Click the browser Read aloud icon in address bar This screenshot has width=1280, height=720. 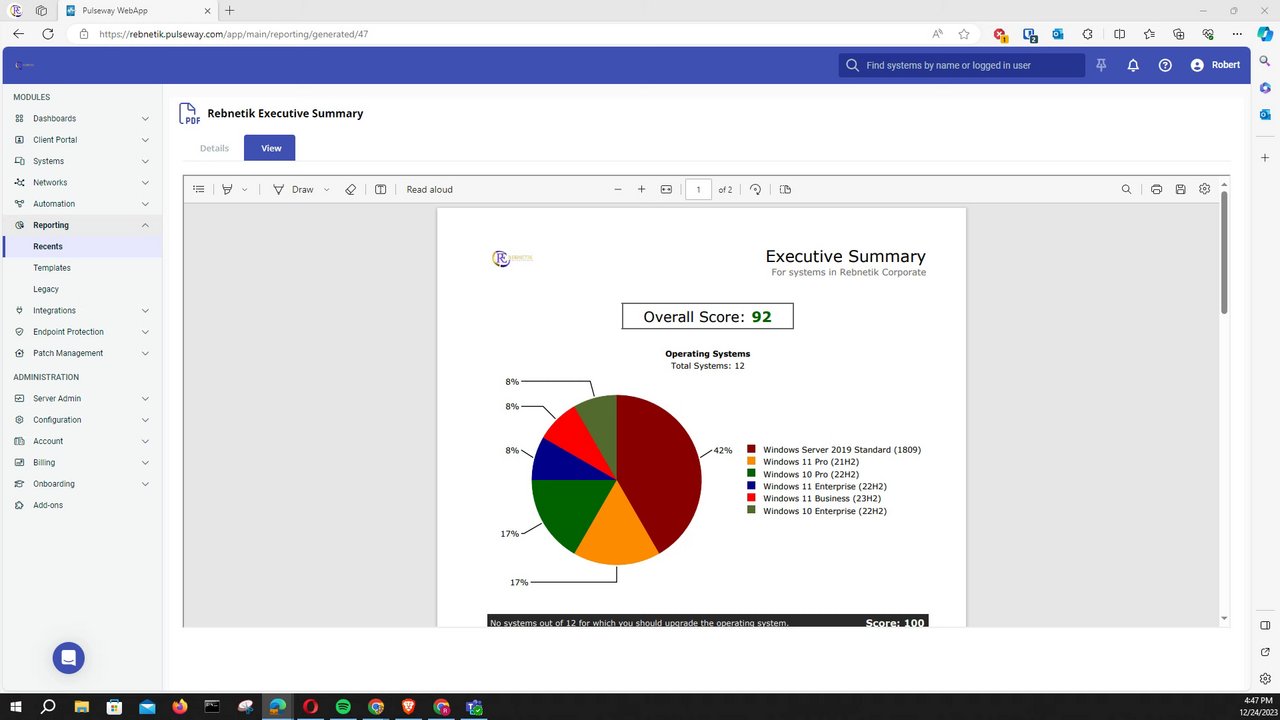coord(937,33)
